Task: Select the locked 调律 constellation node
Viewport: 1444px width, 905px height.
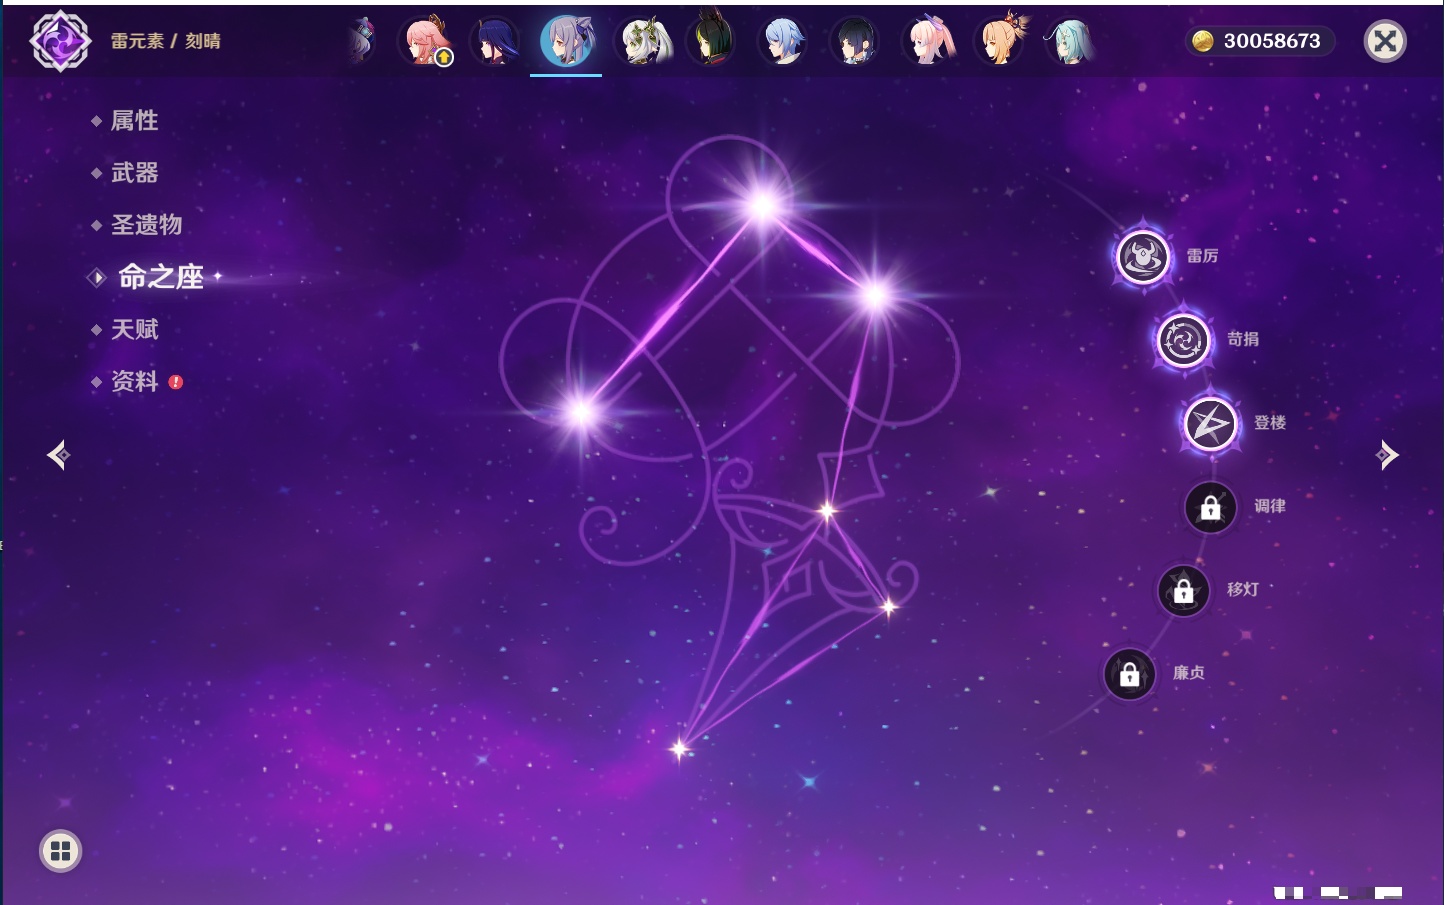Action: tap(1211, 508)
